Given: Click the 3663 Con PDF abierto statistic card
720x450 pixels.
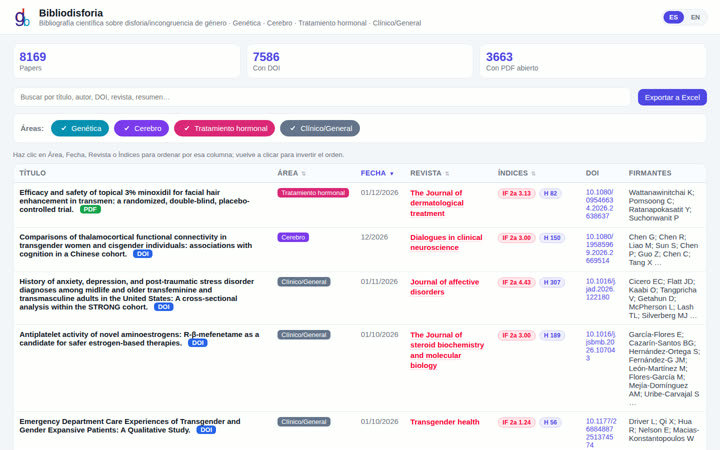Looking at the screenshot, I should coord(593,61).
